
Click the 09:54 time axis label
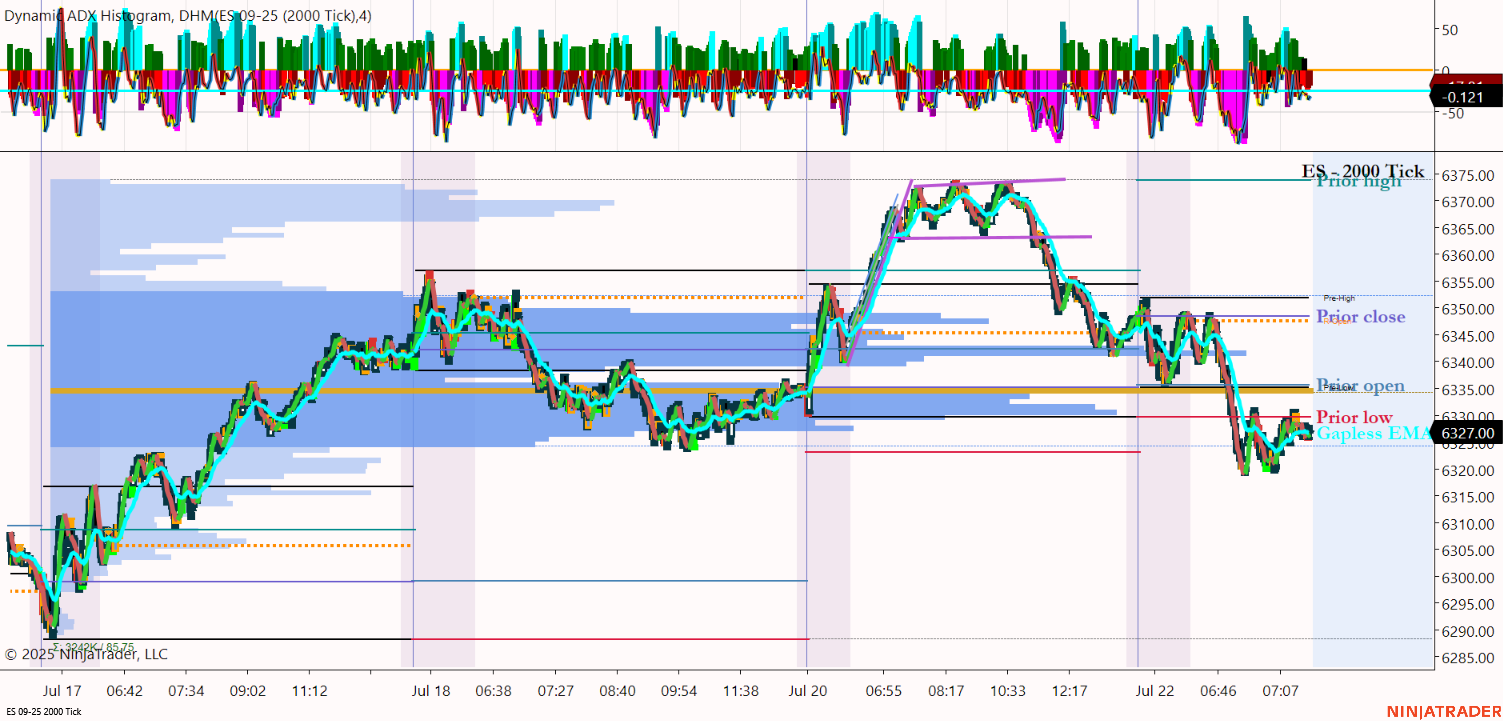[x=680, y=691]
